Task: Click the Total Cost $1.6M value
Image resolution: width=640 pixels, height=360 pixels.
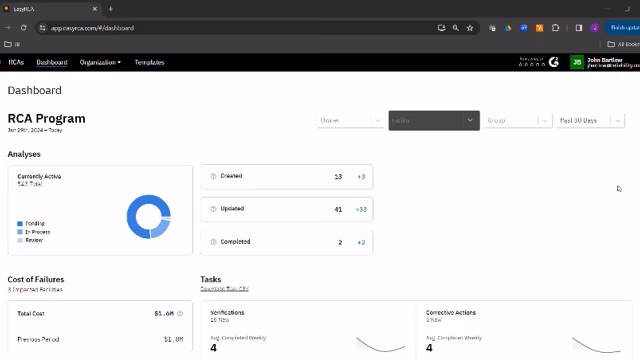Action: tap(164, 313)
